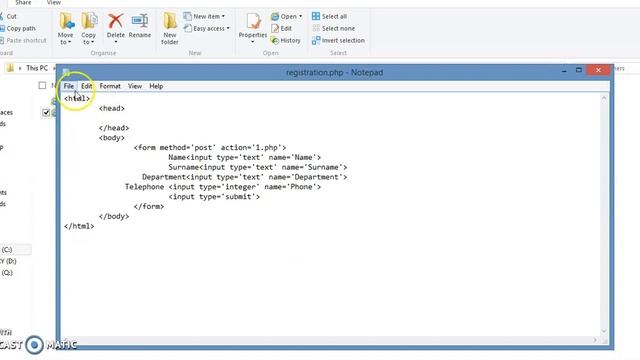Click the submit input line text
The height and width of the screenshot is (360, 640).
pyautogui.click(x=214, y=196)
